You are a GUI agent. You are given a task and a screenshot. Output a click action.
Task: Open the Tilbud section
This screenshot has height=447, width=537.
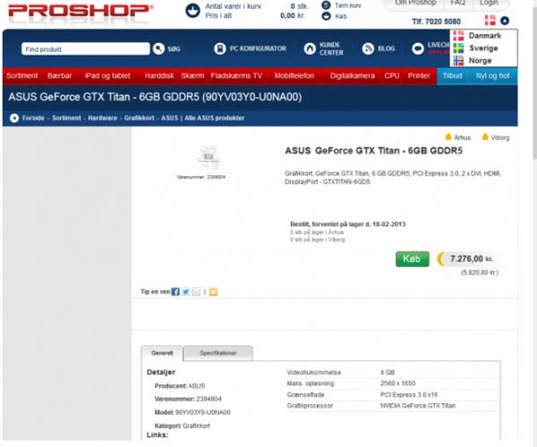[452, 76]
